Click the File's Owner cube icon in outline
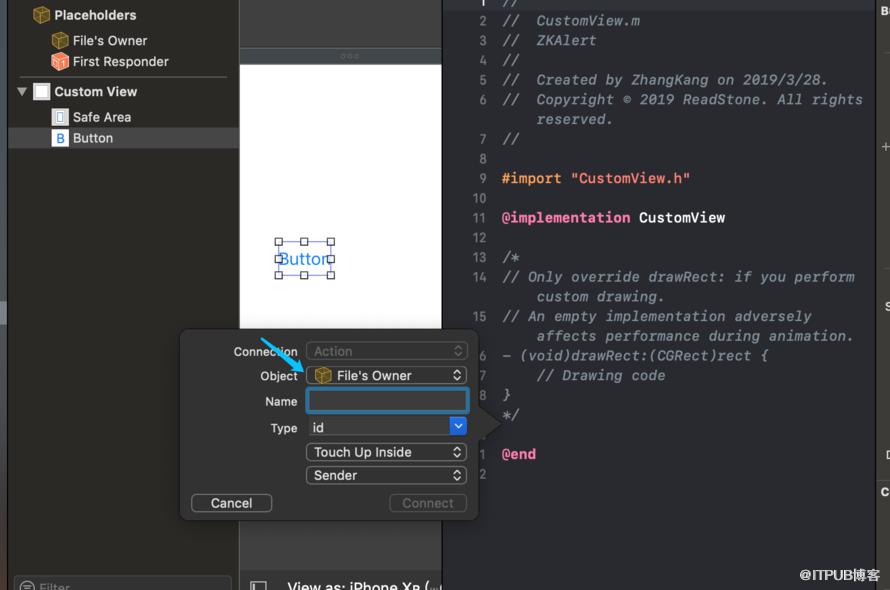Image resolution: width=890 pixels, height=590 pixels. 60,40
